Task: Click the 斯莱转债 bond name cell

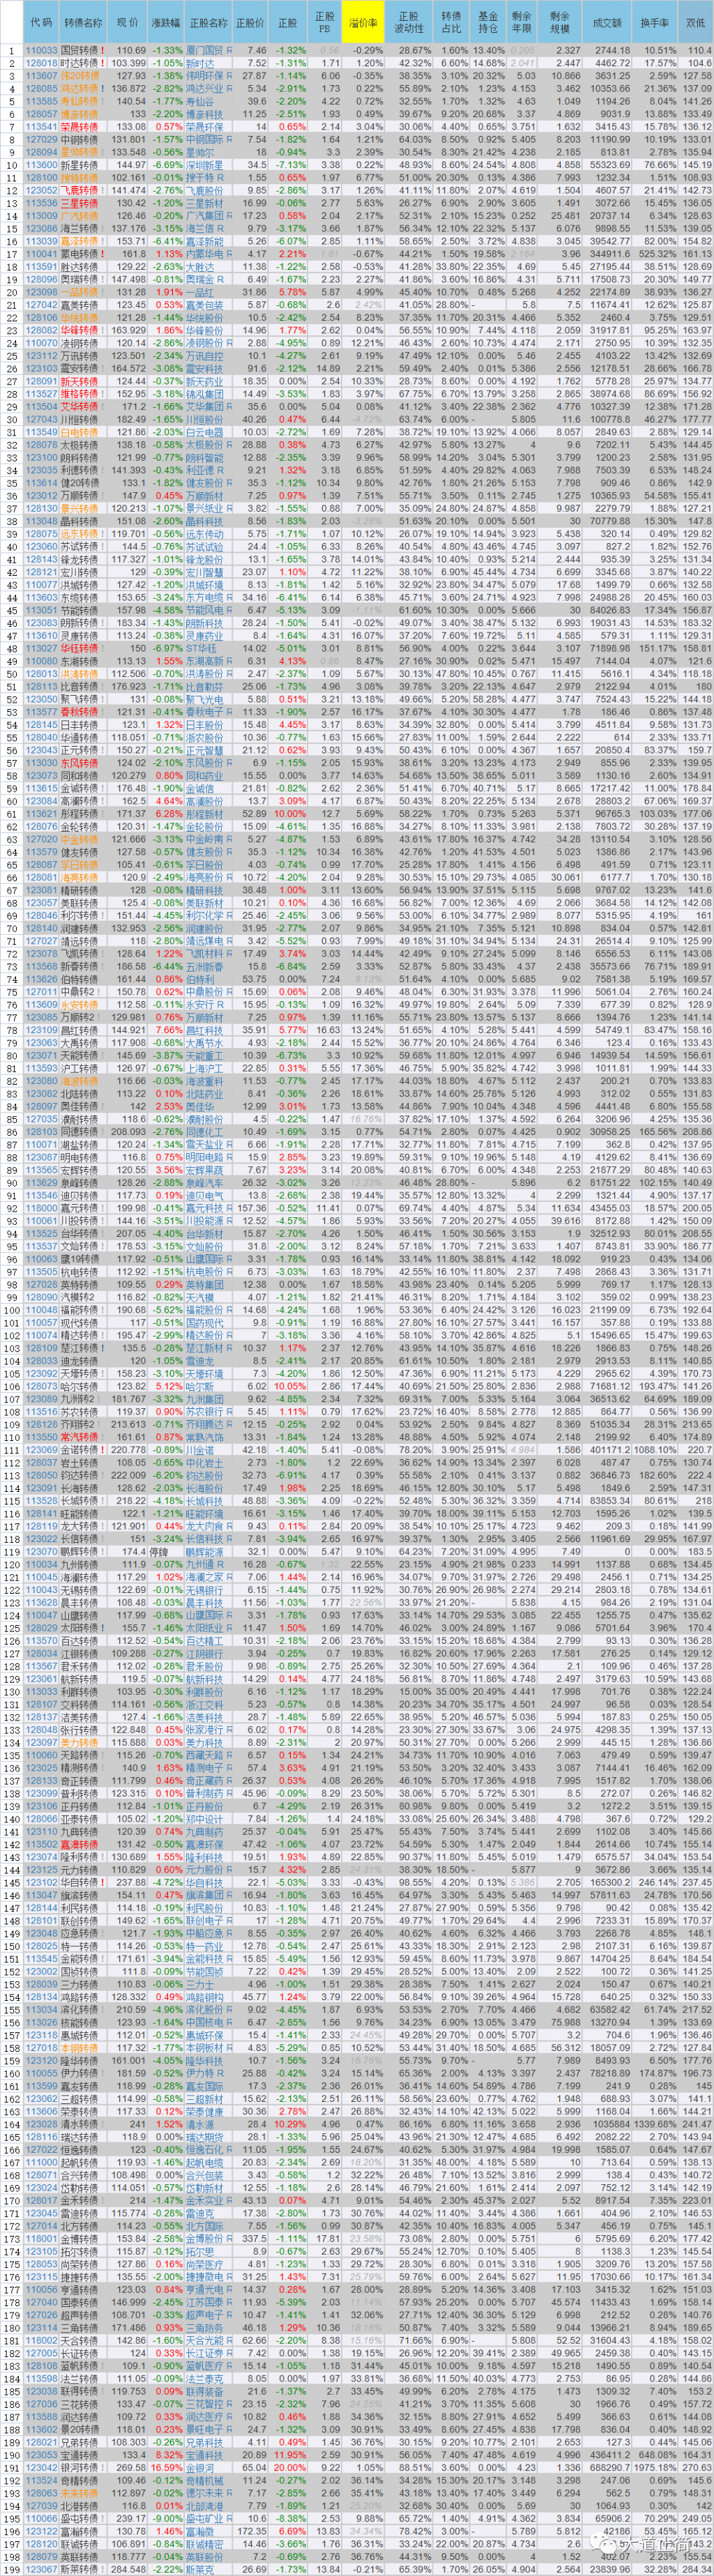Action: tap(83, 2568)
